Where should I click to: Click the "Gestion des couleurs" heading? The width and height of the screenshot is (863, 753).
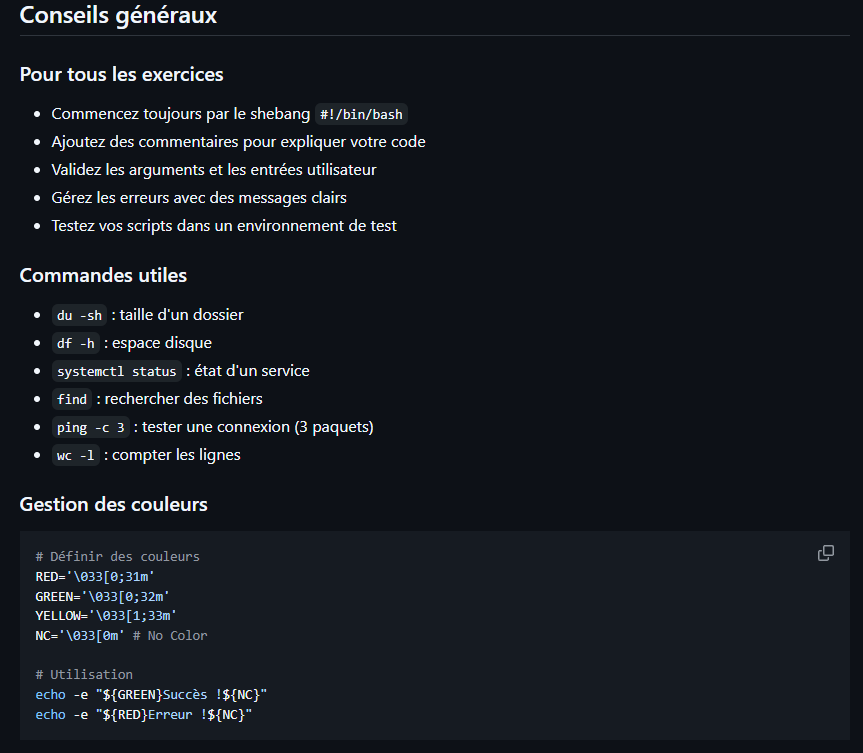(113, 504)
